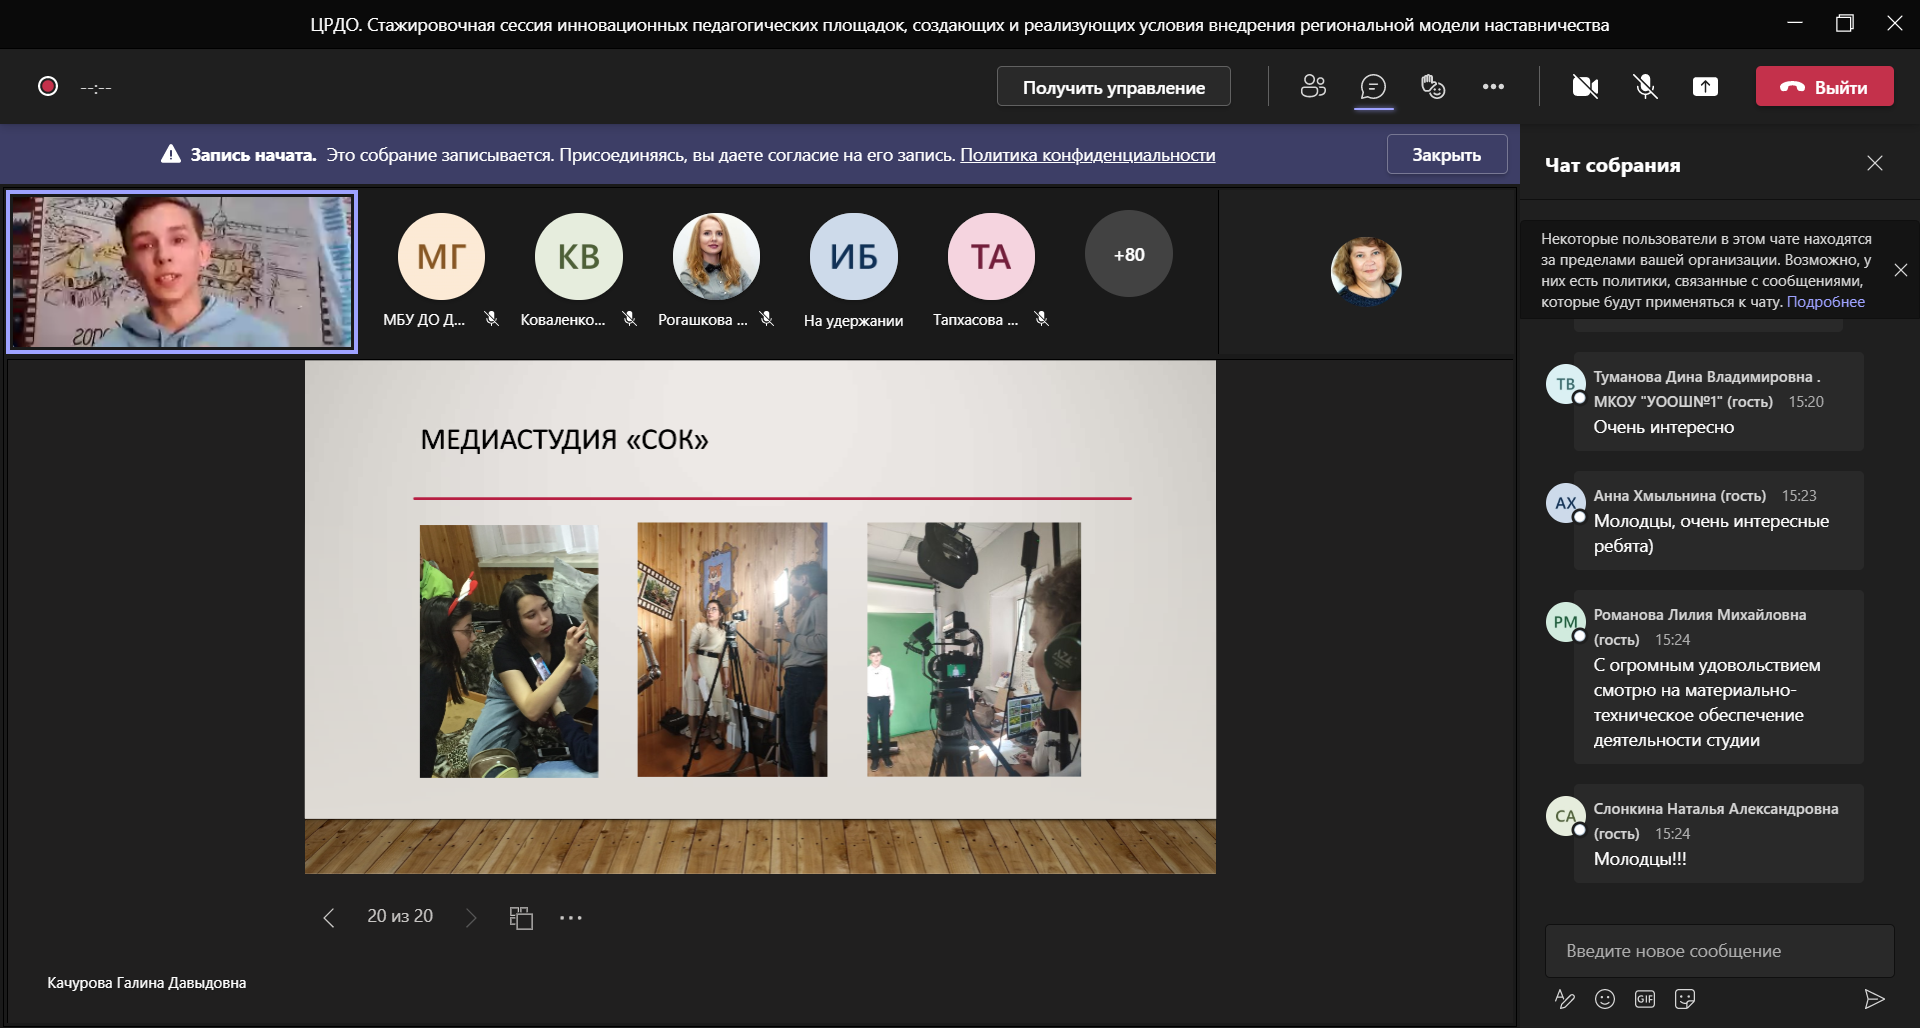Click the slide view layout icon
This screenshot has width=1920, height=1028.
point(521,918)
